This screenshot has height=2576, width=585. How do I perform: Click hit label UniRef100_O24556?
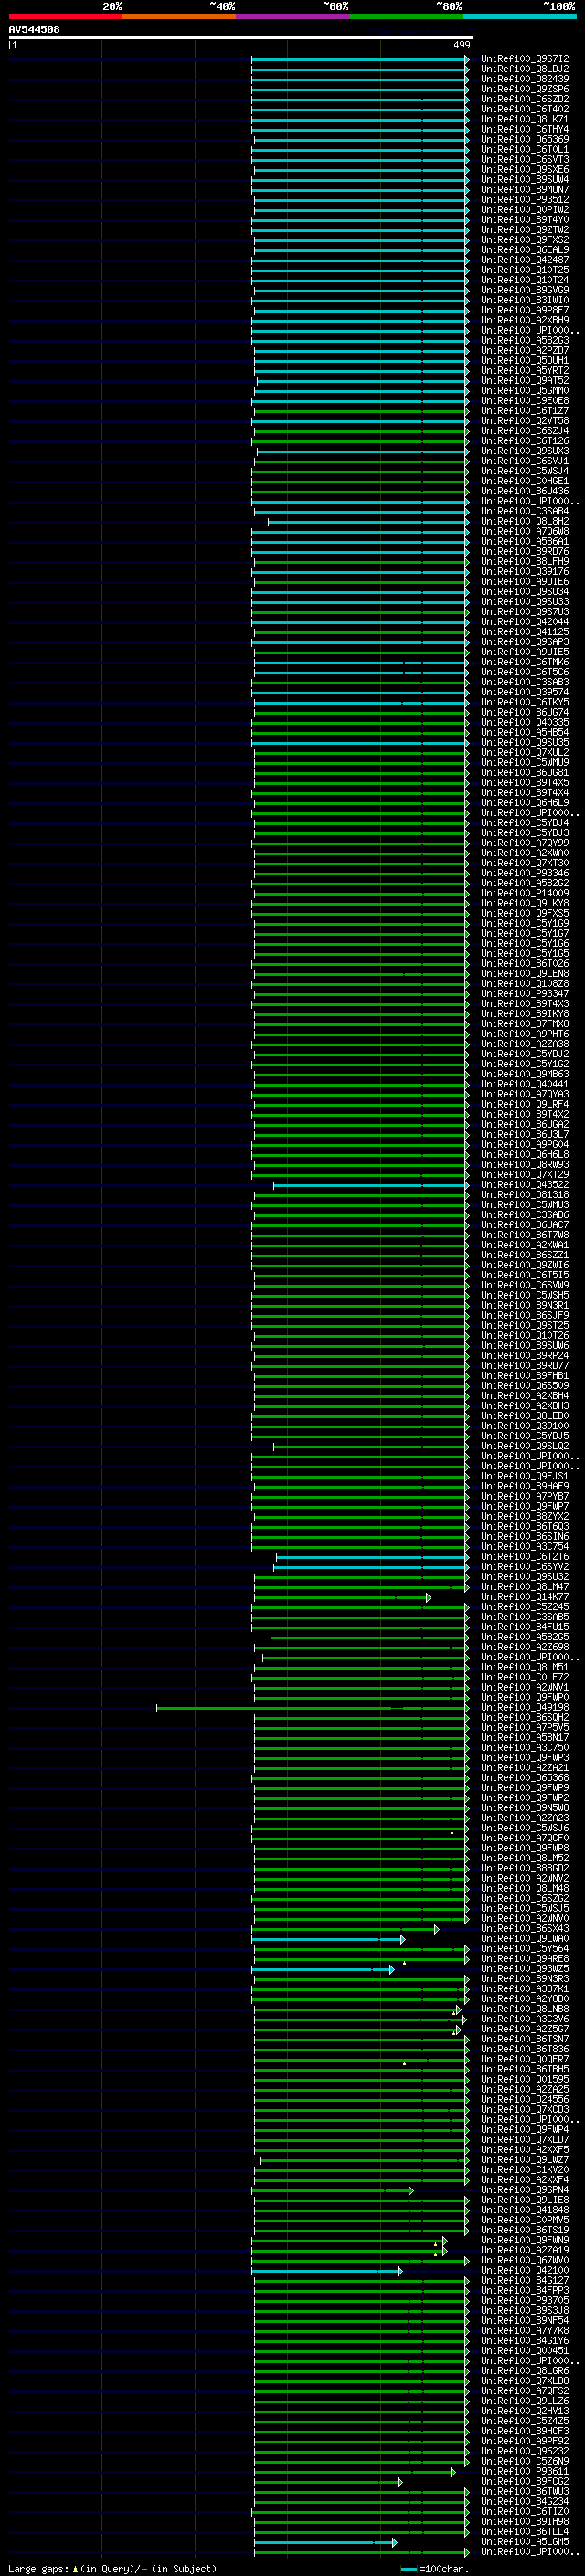(x=525, y=2100)
